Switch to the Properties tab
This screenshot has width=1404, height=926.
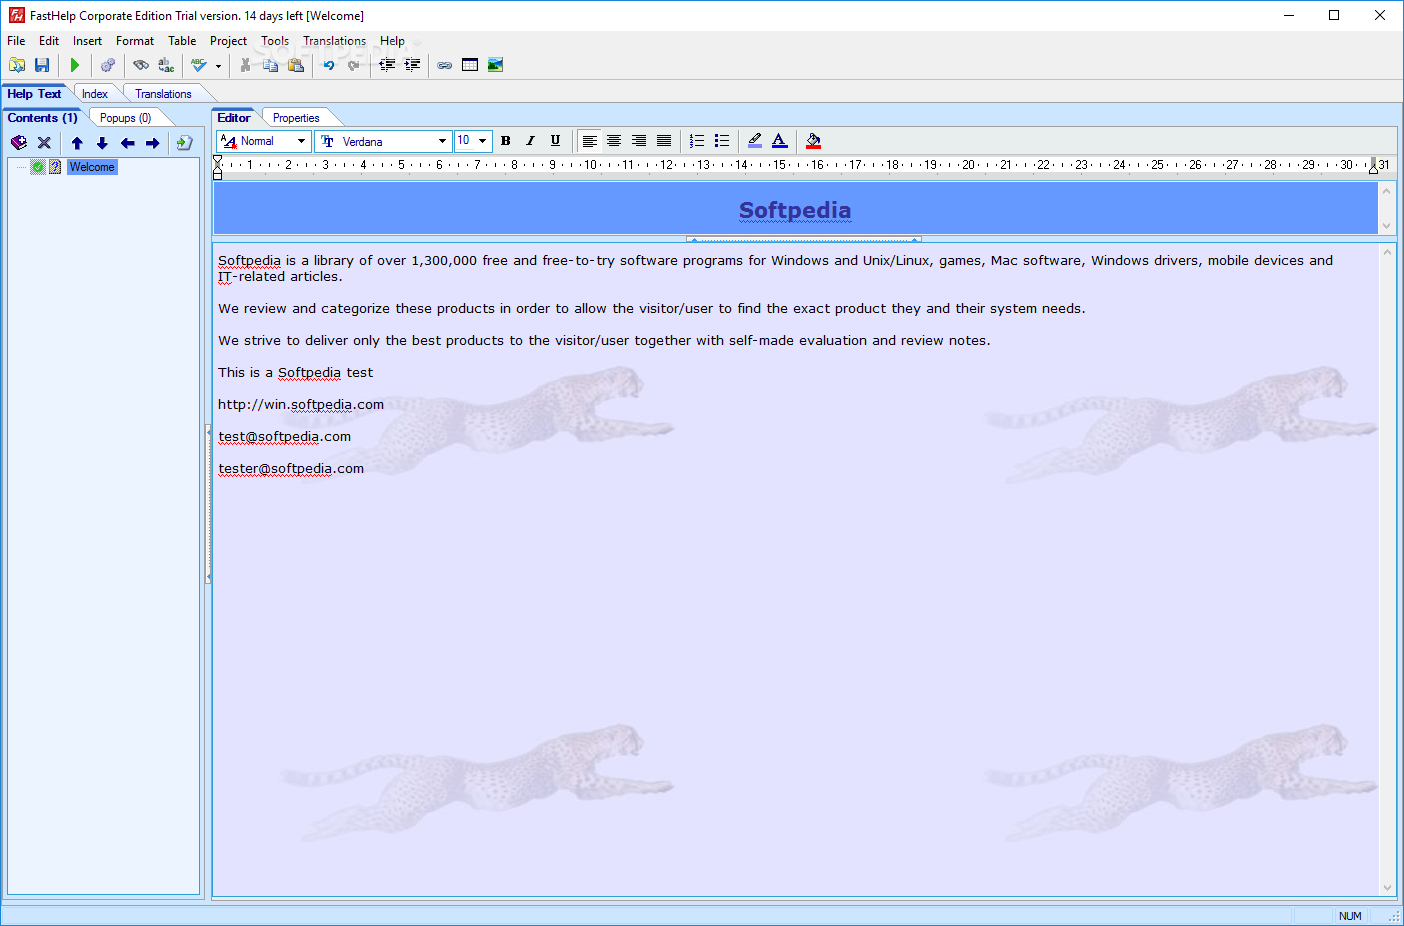[296, 118]
